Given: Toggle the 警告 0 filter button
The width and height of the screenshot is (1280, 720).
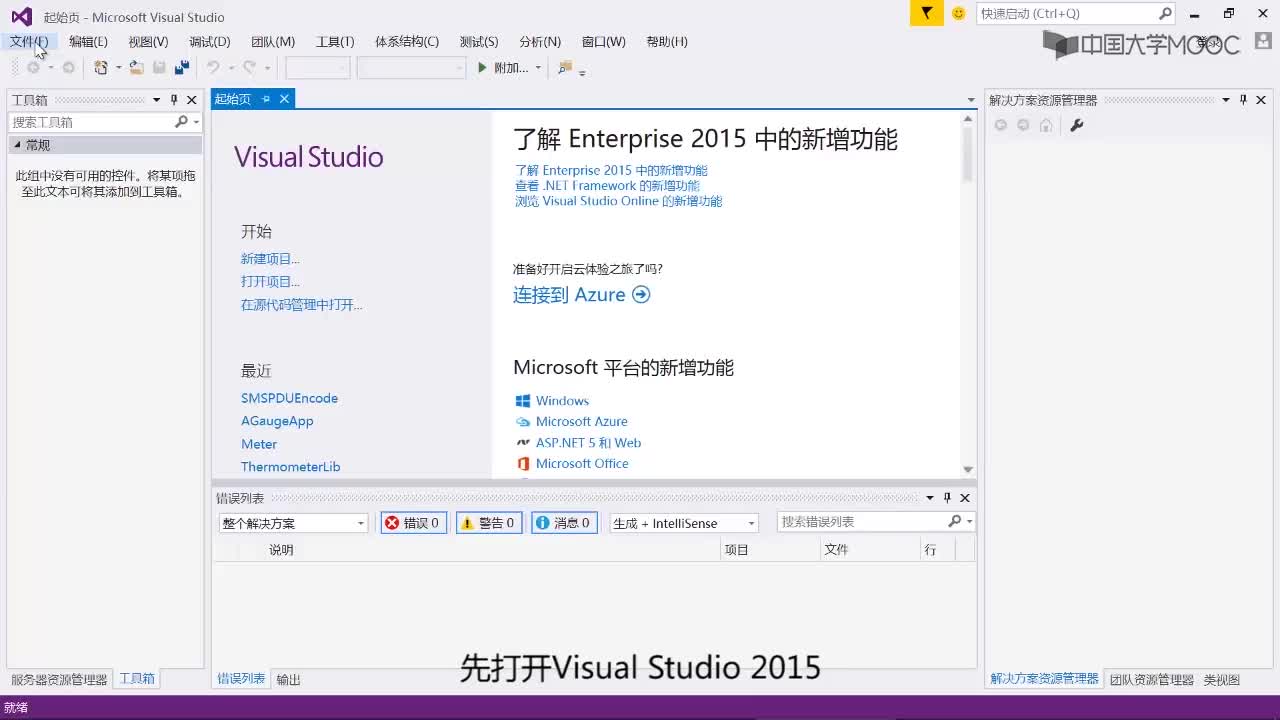Looking at the screenshot, I should (x=489, y=523).
